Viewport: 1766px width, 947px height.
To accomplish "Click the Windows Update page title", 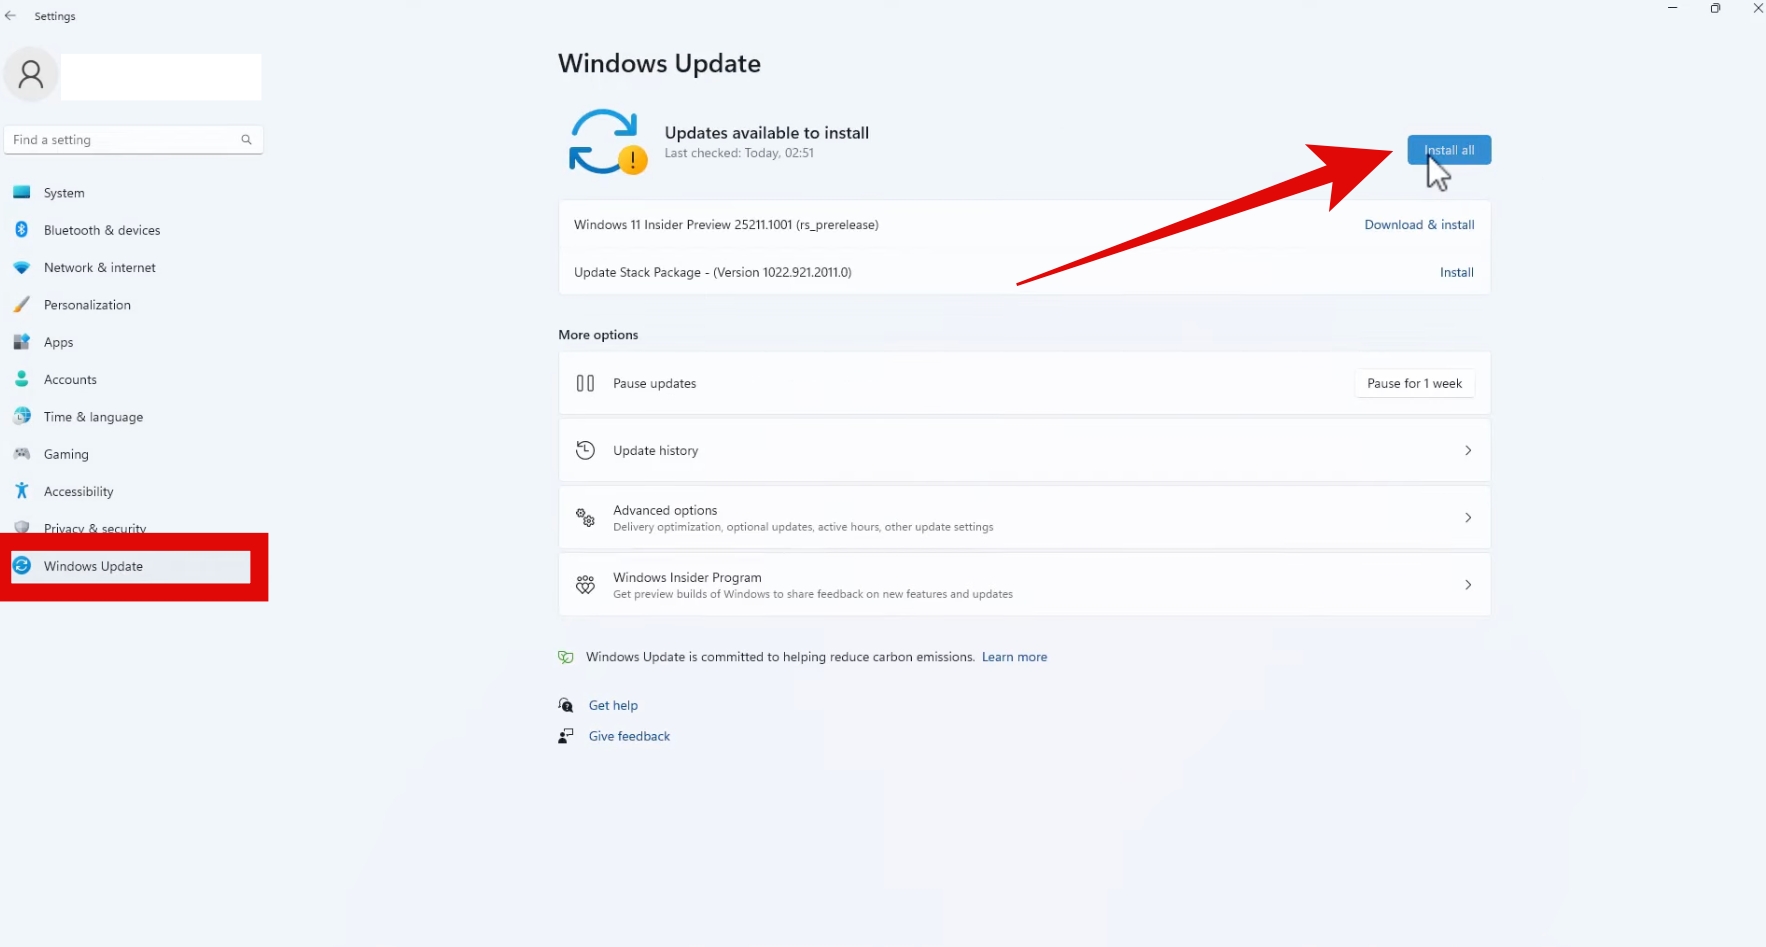I will coord(659,63).
